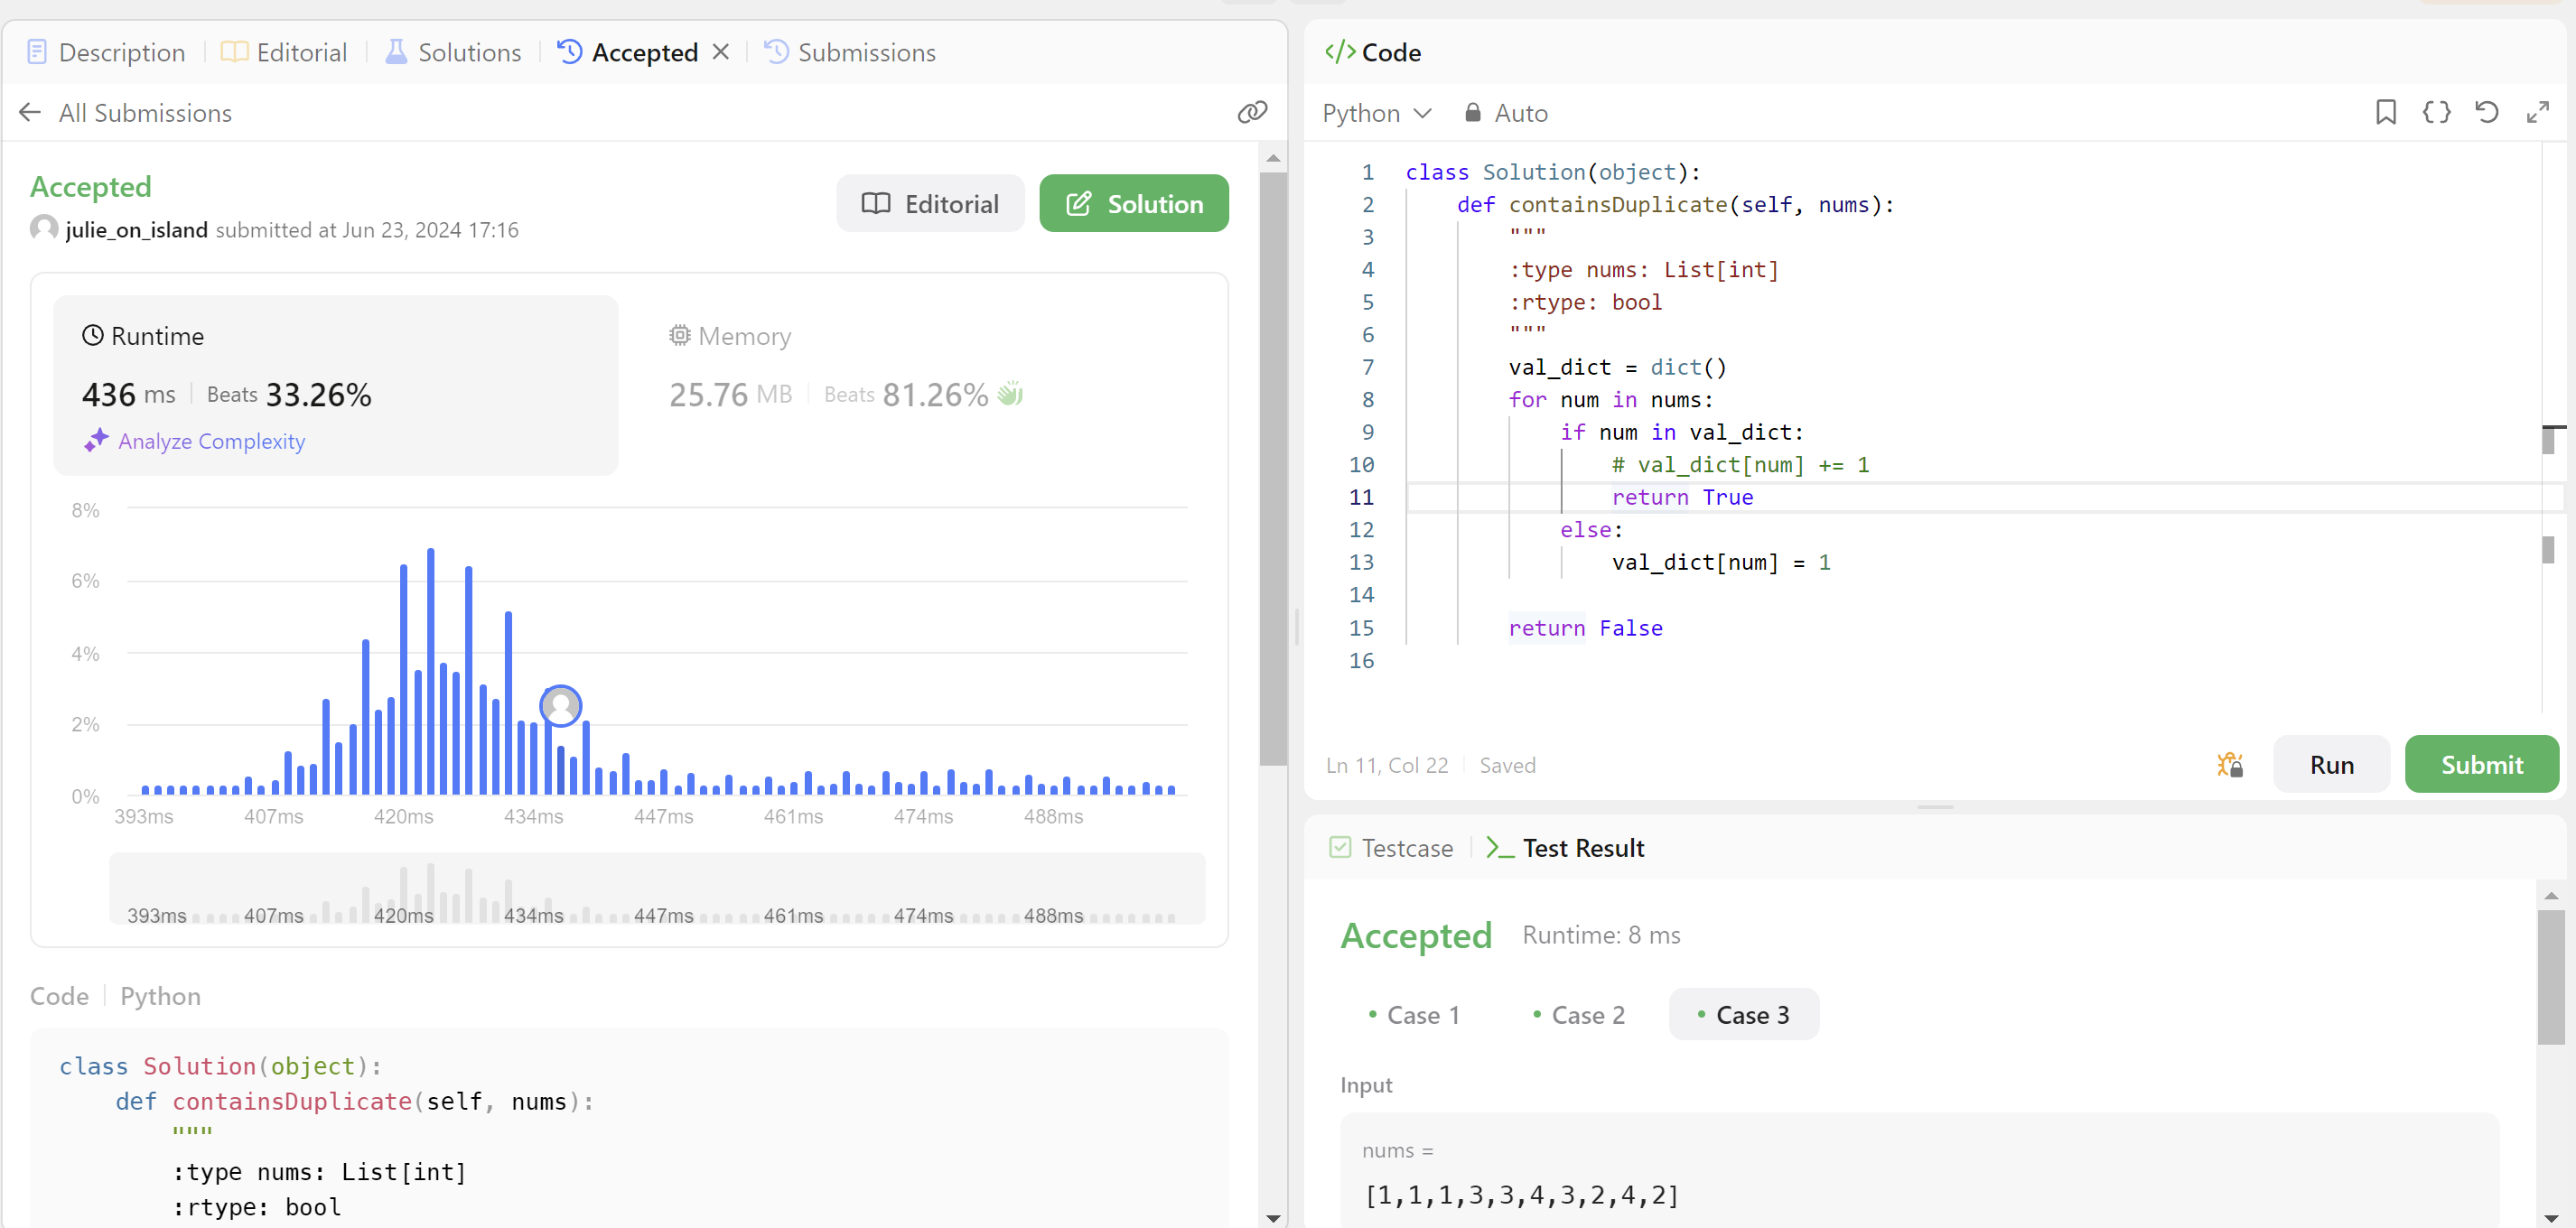
Task: Close the Accepted tab
Action: coord(721,52)
